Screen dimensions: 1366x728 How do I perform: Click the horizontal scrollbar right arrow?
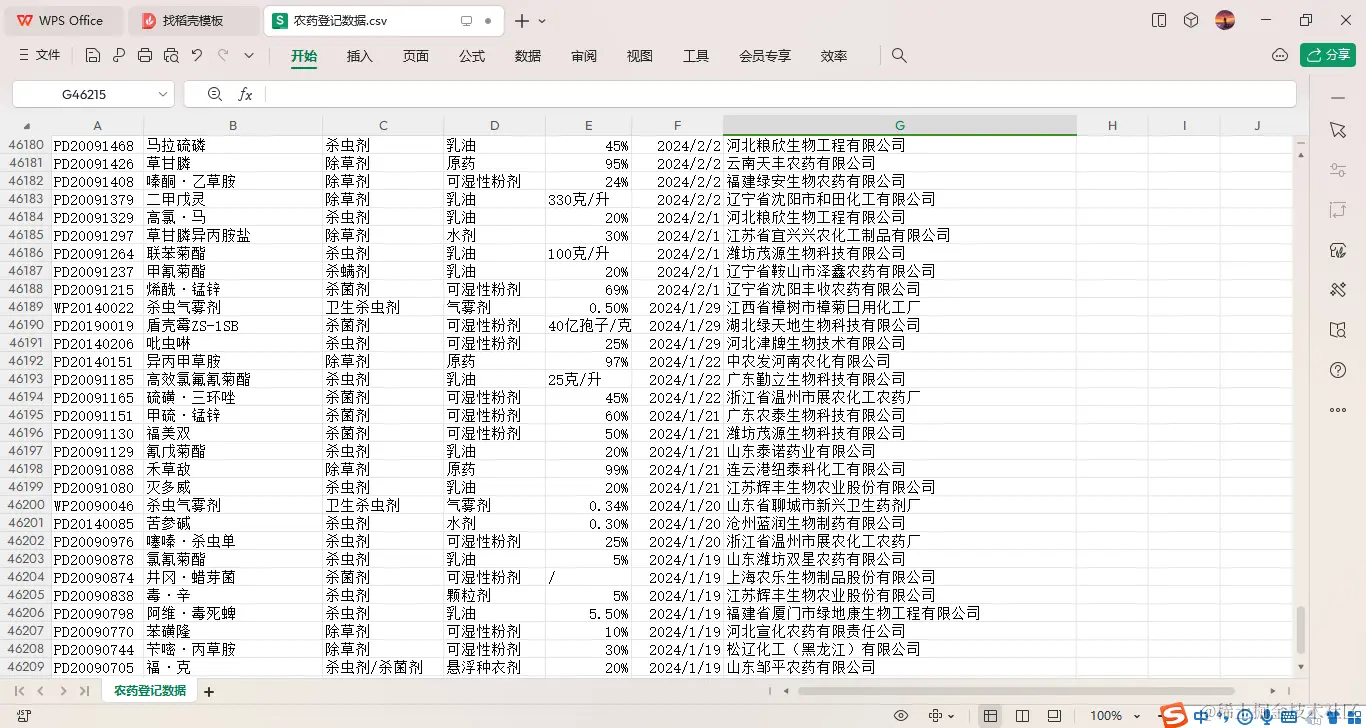[x=1273, y=691]
